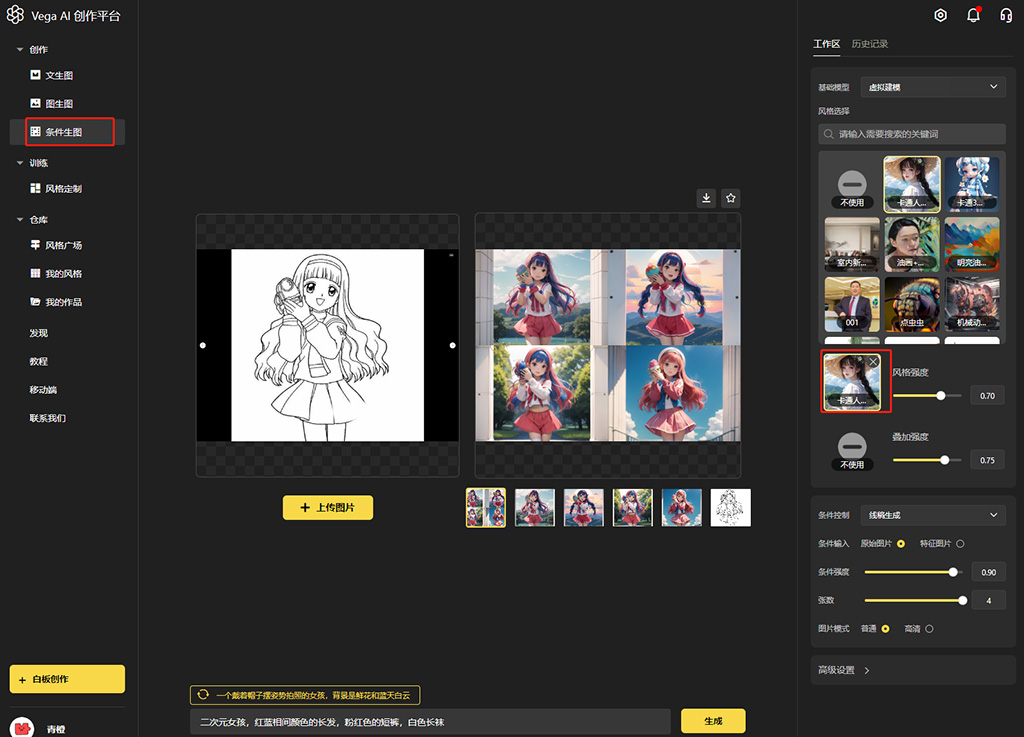Select the line-art sketch thumbnail
This screenshot has height=737, width=1024.
(x=730, y=507)
